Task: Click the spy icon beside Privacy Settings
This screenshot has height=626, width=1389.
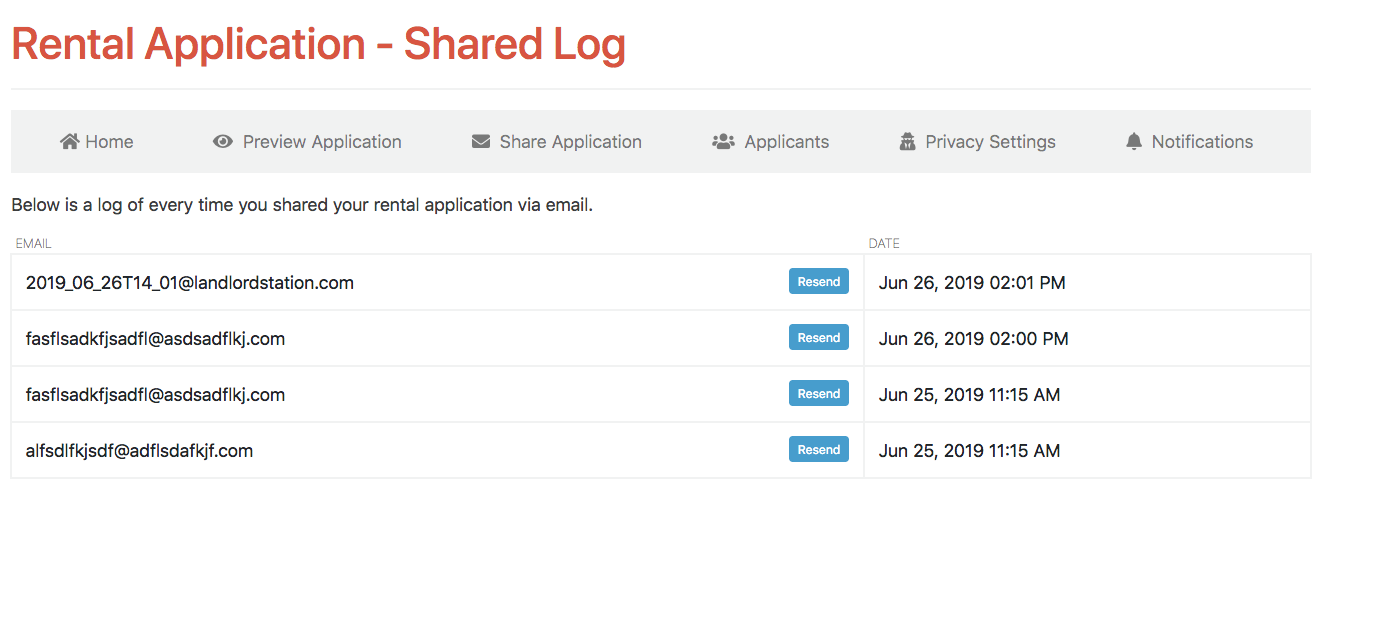Action: click(908, 142)
